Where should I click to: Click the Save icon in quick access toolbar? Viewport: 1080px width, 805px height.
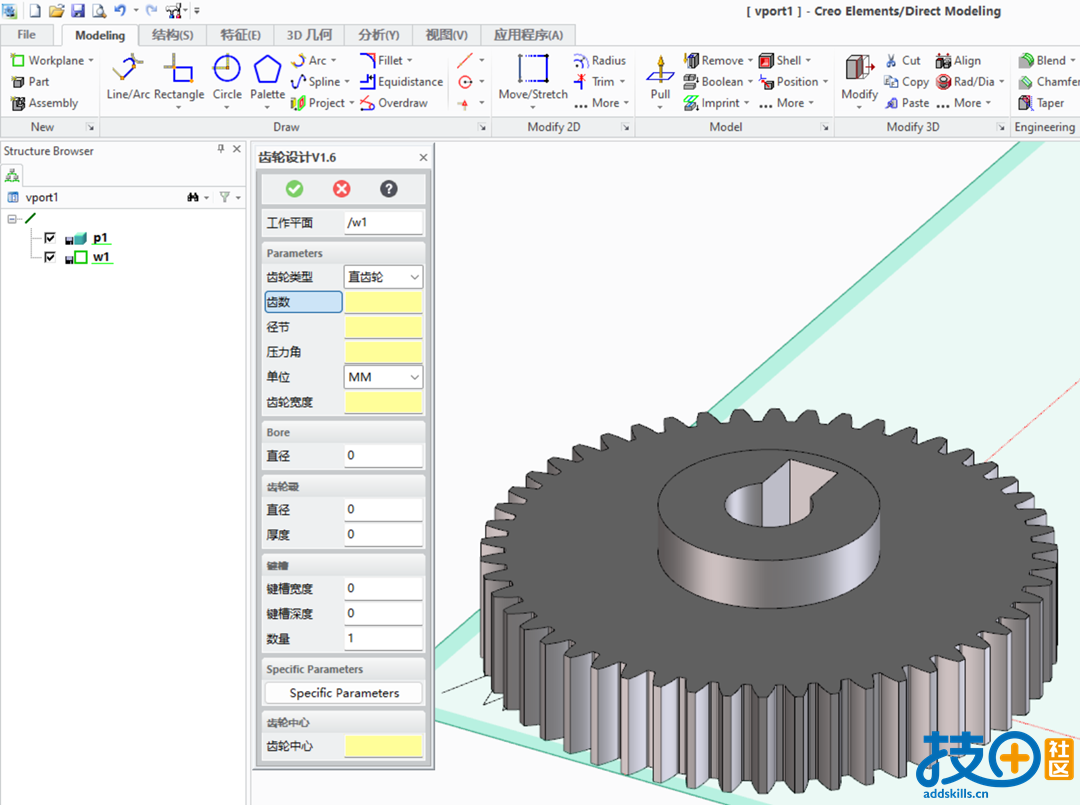tap(78, 10)
